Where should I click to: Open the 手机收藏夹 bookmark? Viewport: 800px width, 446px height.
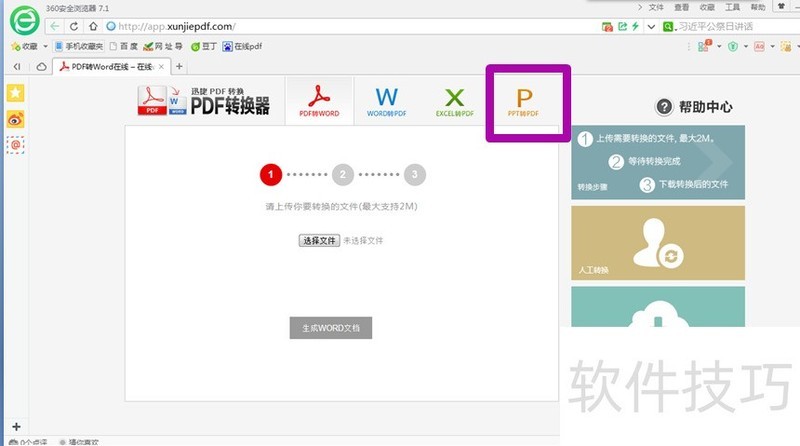click(x=79, y=46)
